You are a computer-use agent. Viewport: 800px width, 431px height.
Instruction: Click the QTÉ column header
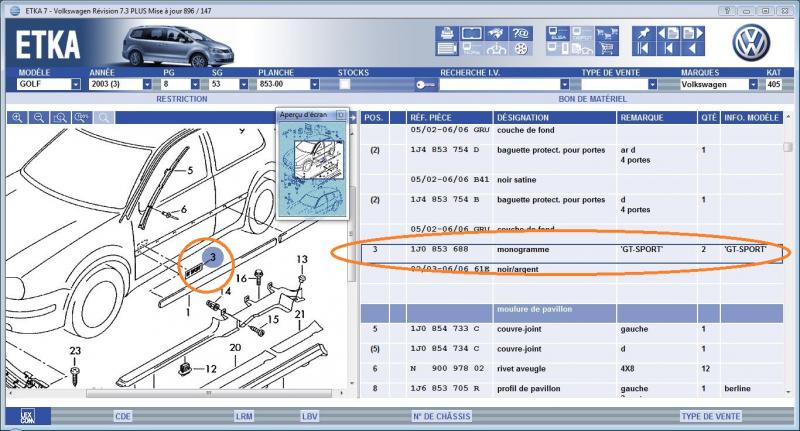pos(709,118)
